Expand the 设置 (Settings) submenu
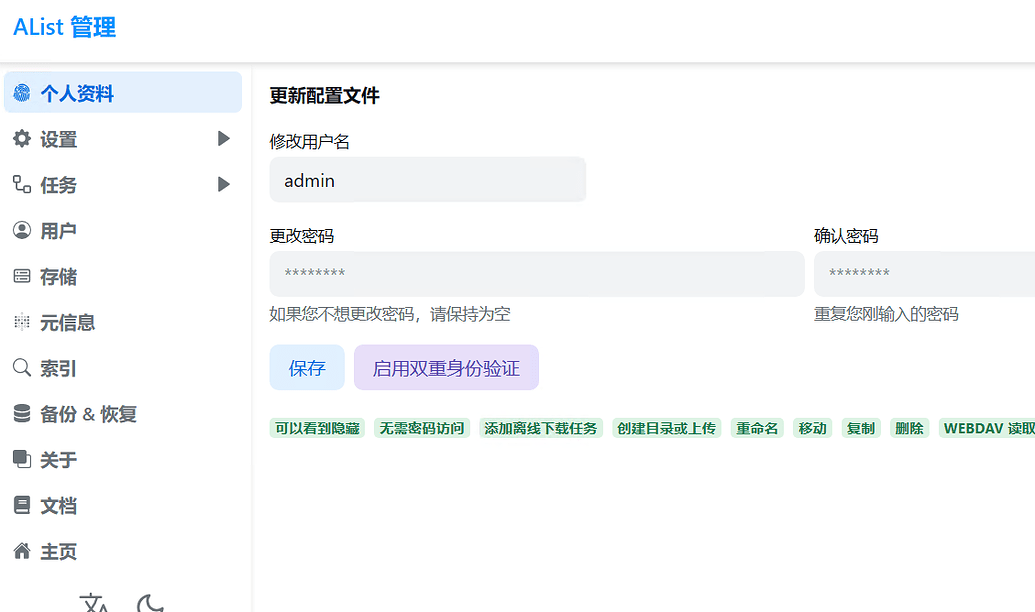The width and height of the screenshot is (1035, 612). (x=60, y=139)
